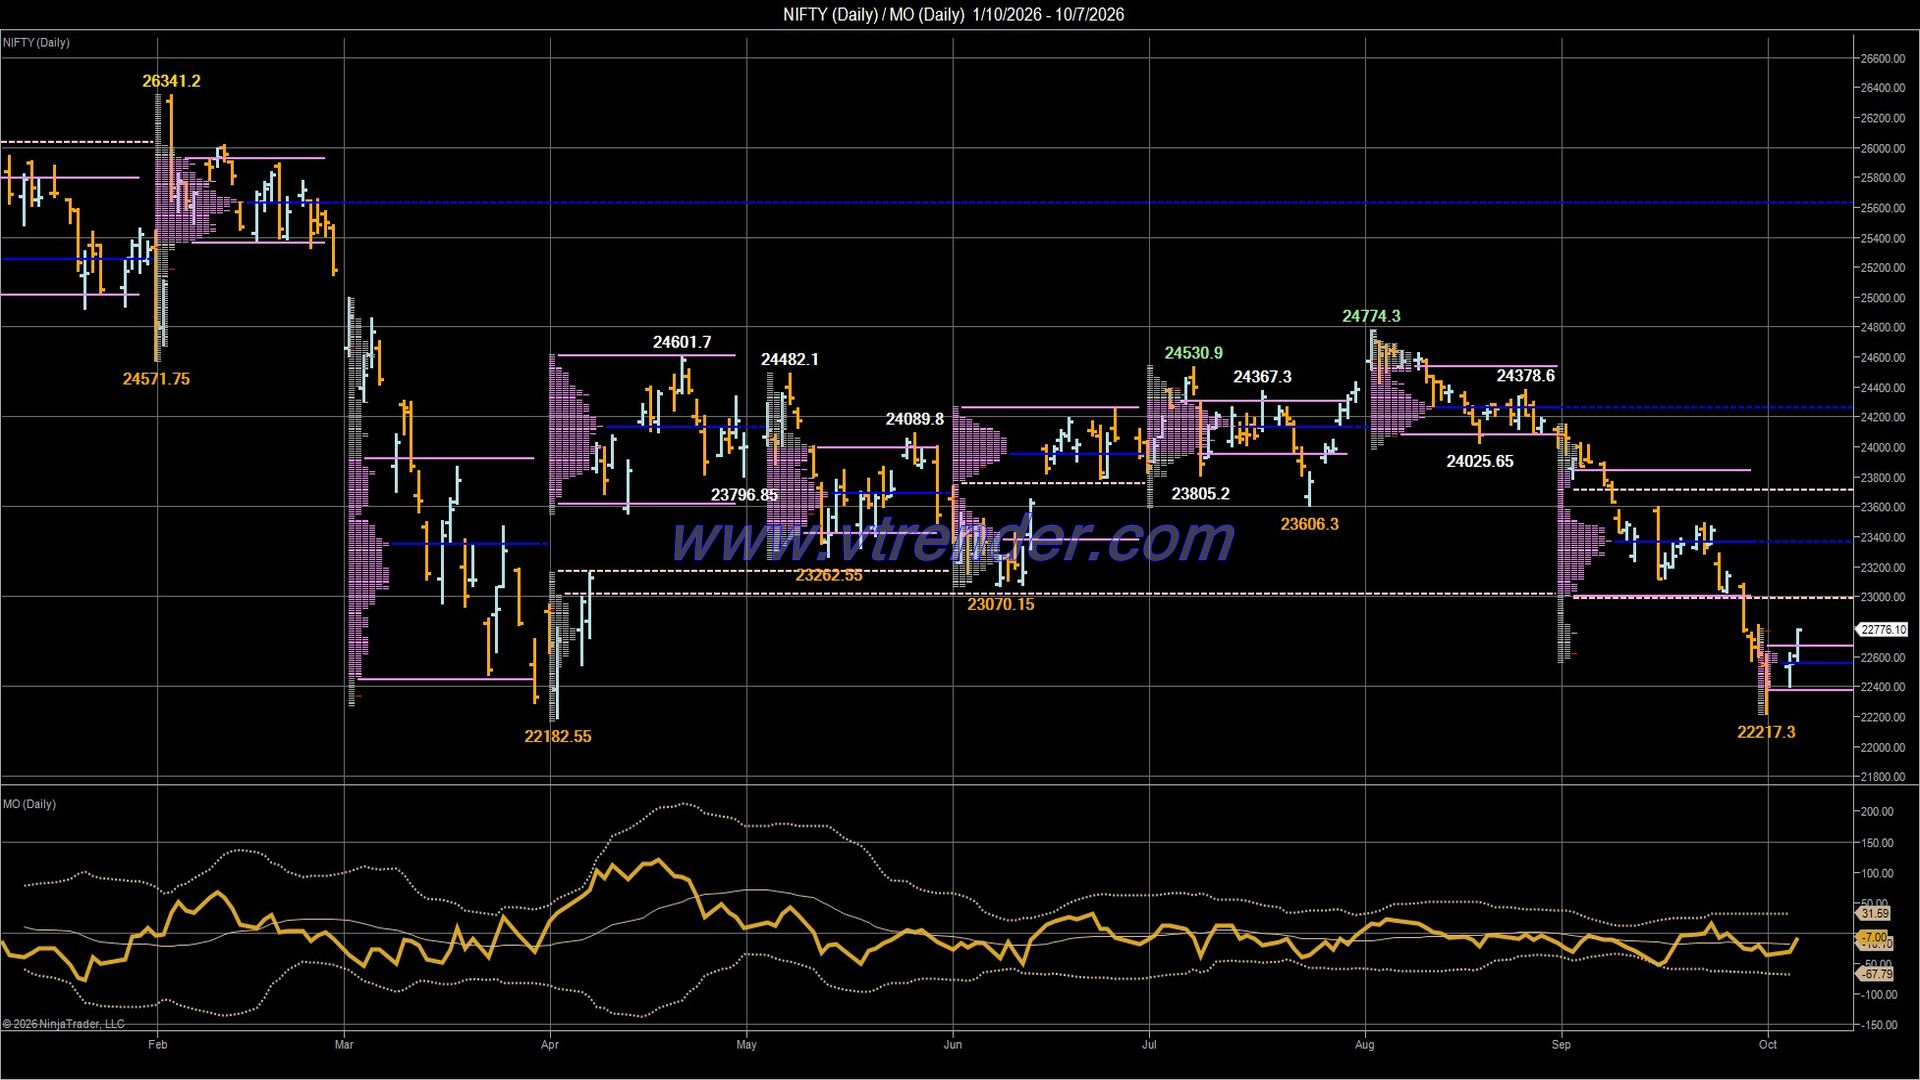Viewport: 1920px width, 1080px height.
Task: Click the 23070.15 low label
Action: coord(1001,604)
